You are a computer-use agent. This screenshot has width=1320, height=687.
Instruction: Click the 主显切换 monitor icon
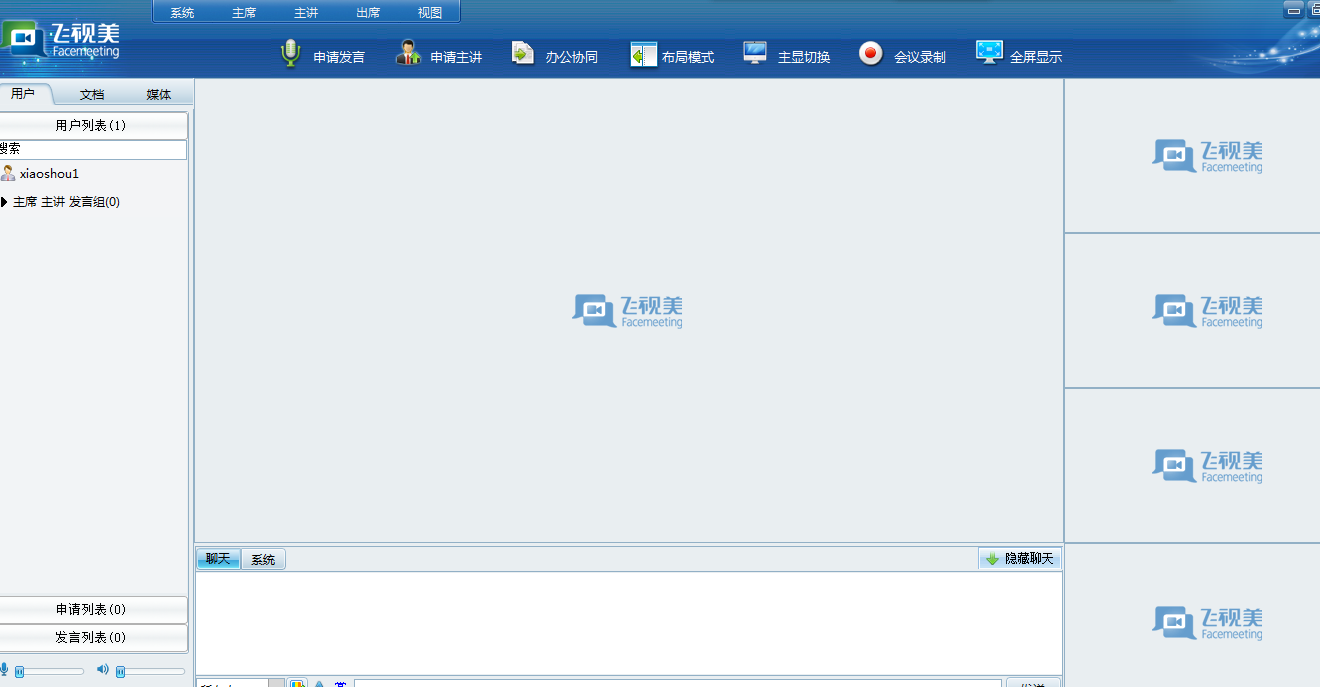pyautogui.click(x=755, y=54)
